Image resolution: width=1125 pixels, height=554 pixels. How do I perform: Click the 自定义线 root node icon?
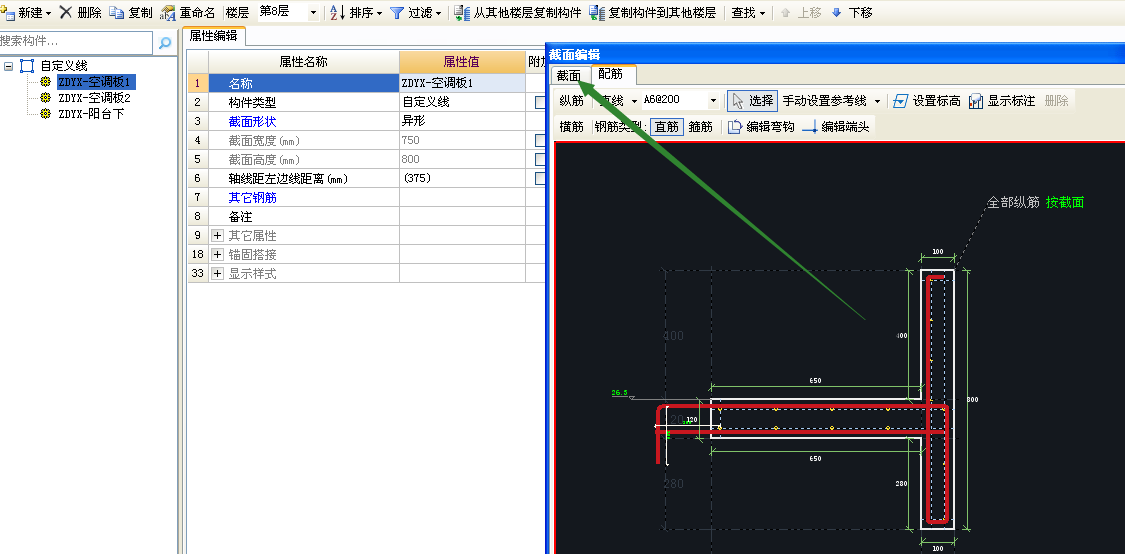[x=27, y=66]
